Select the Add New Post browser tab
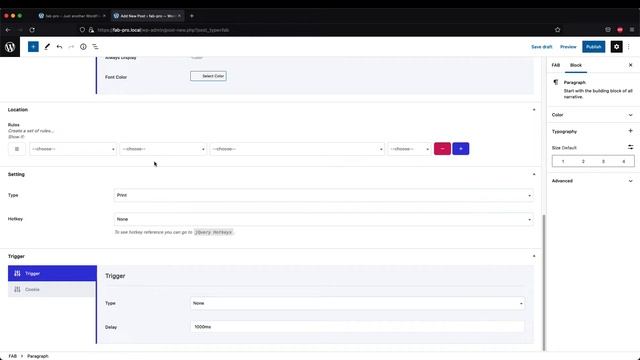Image resolution: width=640 pixels, height=360 pixels. click(x=146, y=16)
